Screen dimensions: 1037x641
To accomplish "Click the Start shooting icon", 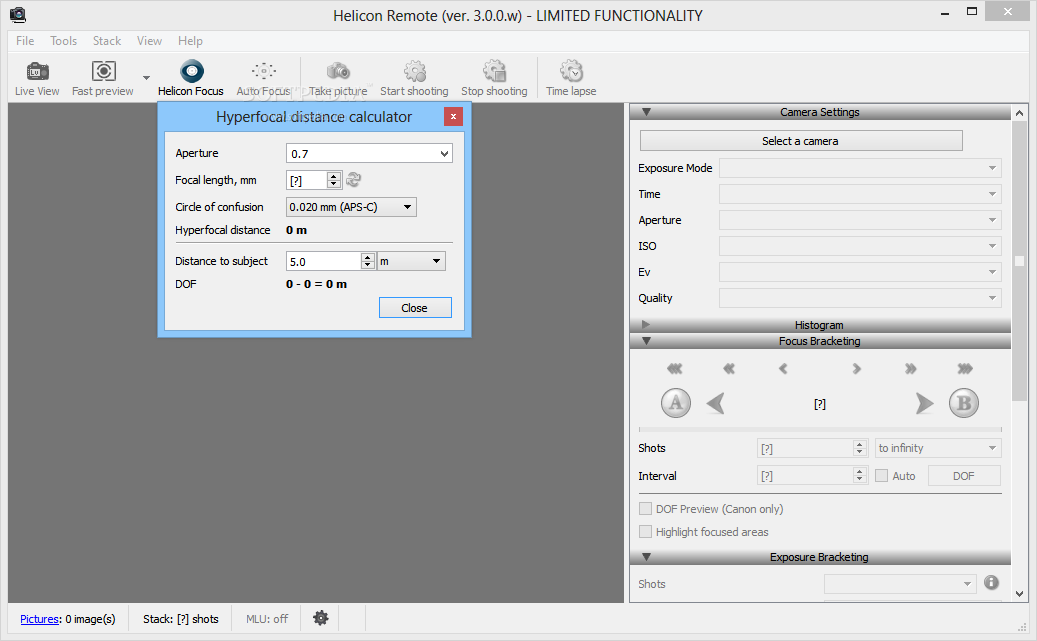I will [x=415, y=71].
